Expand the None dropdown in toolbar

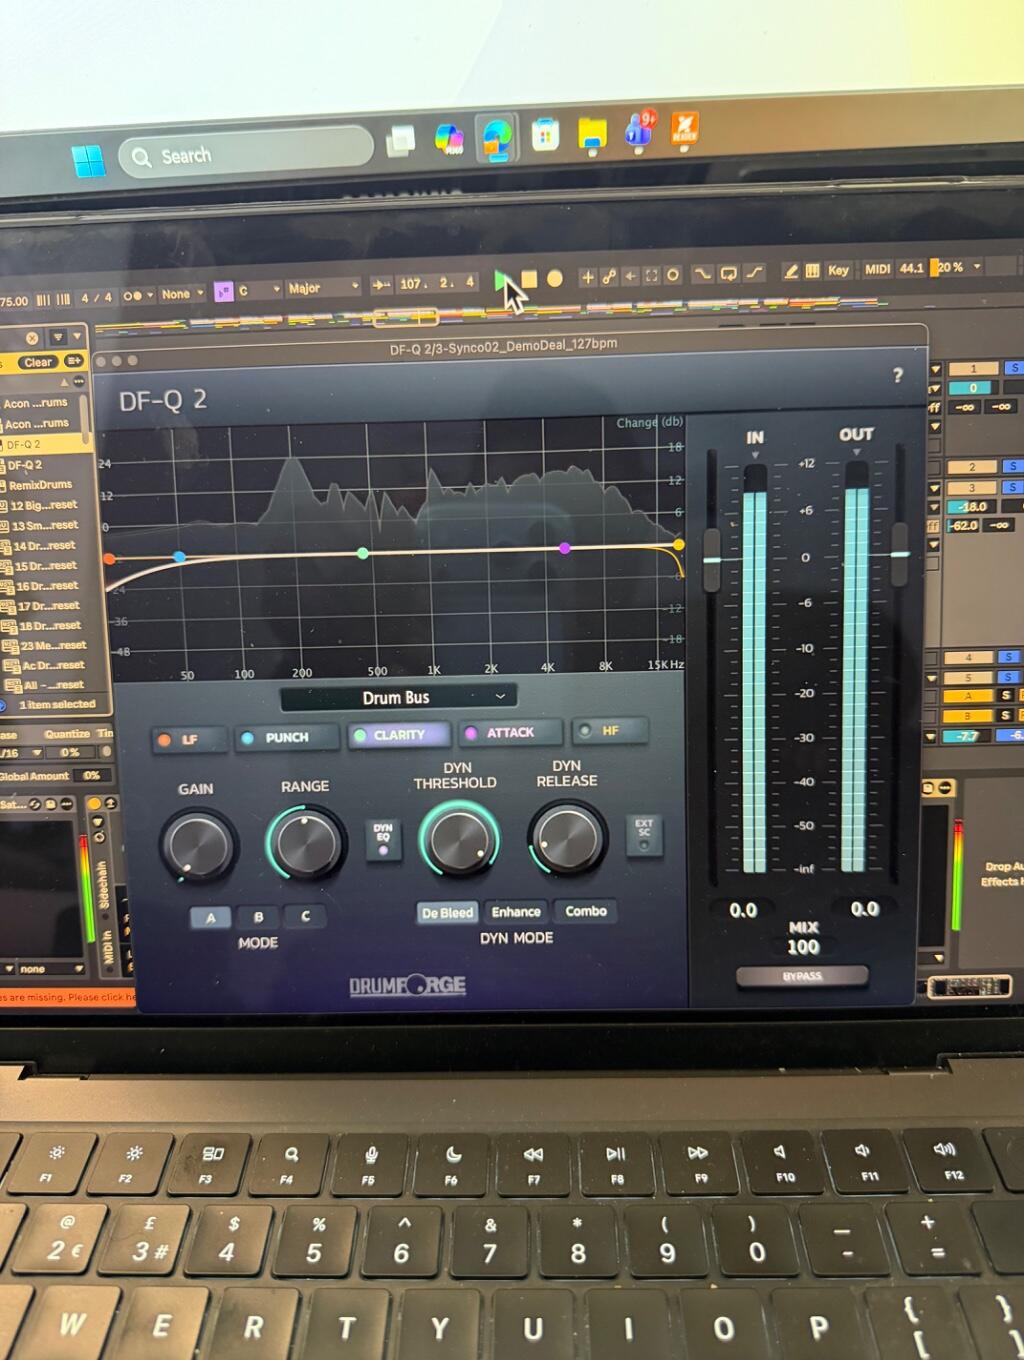[182, 294]
